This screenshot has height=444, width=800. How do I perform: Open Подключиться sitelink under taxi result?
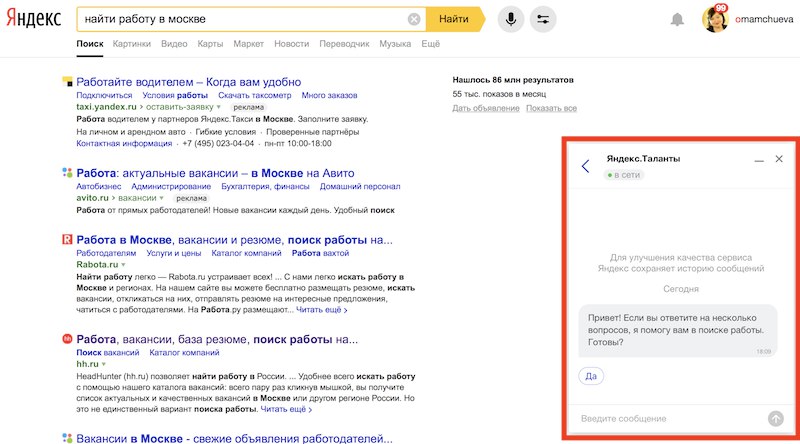[104, 95]
